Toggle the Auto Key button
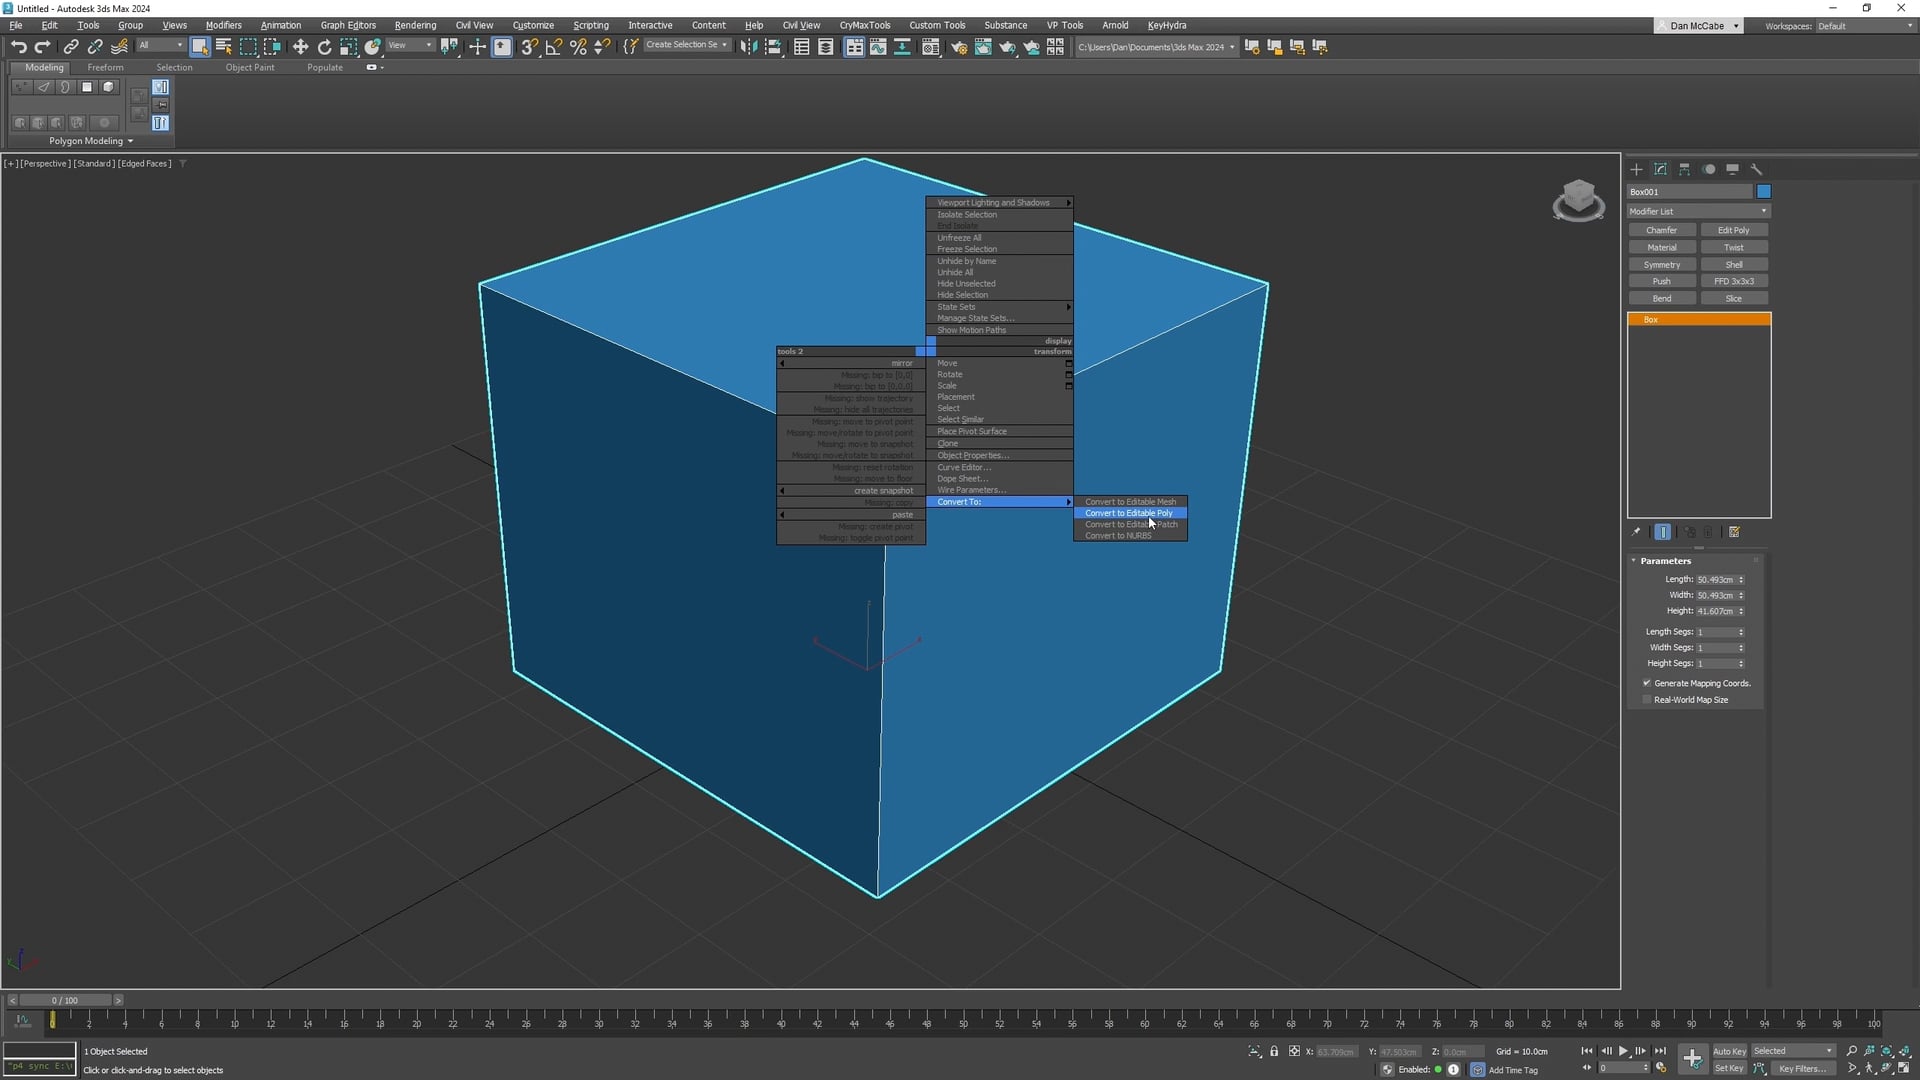1920x1080 pixels. click(x=1729, y=1051)
